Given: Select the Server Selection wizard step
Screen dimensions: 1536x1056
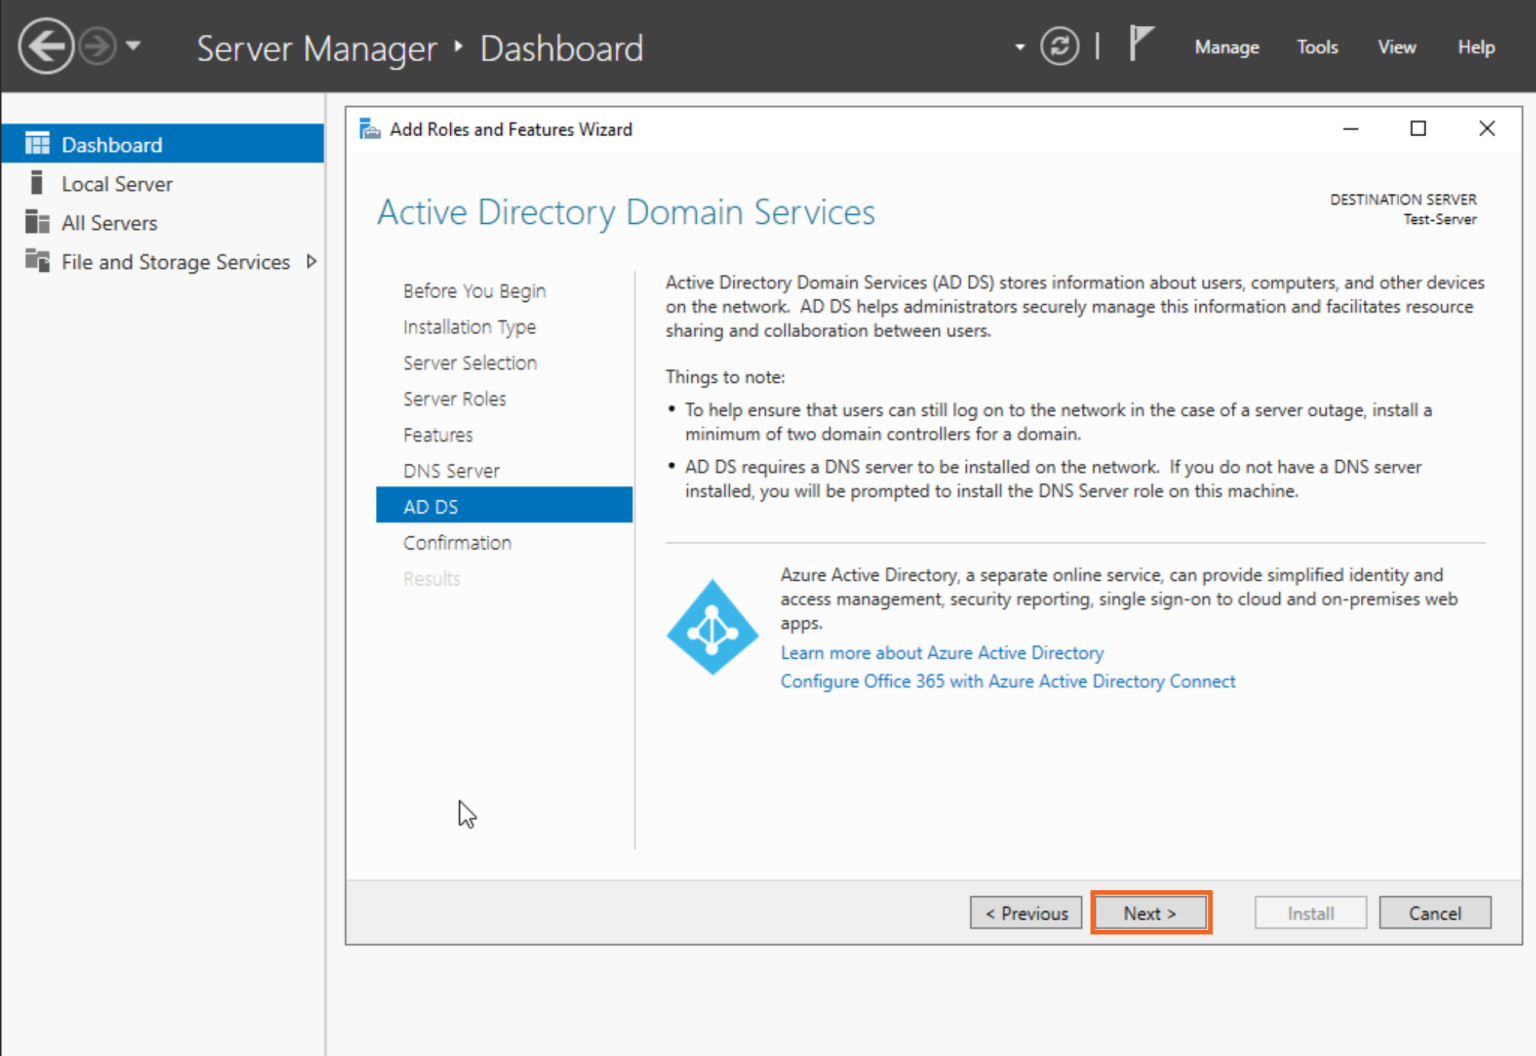Looking at the screenshot, I should (x=470, y=362).
